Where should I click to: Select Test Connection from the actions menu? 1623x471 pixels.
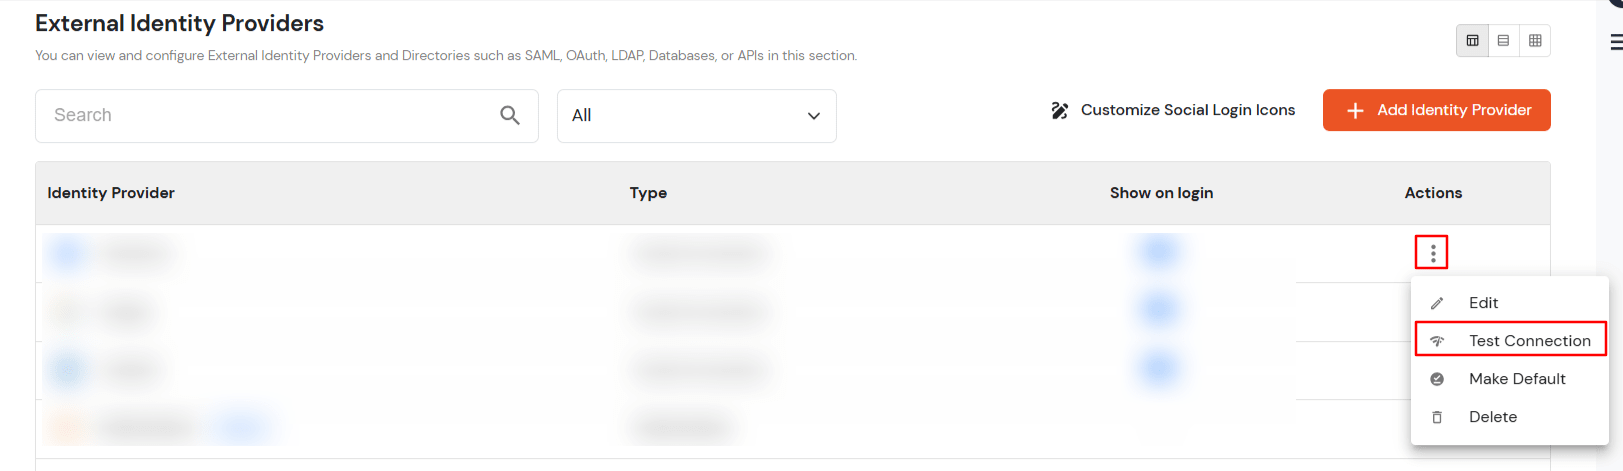point(1529,341)
